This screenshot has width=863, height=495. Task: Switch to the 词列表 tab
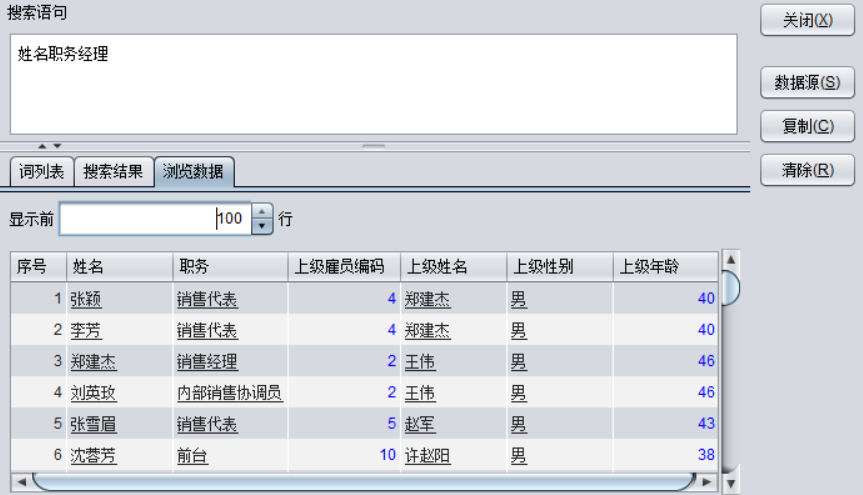pos(42,171)
